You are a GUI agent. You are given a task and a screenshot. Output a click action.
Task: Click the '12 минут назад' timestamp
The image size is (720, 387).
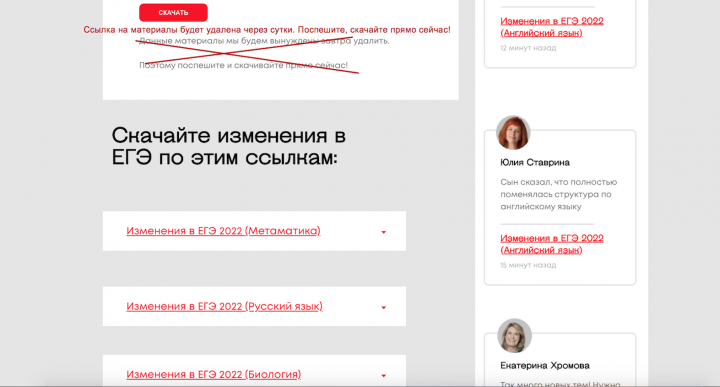[528, 48]
